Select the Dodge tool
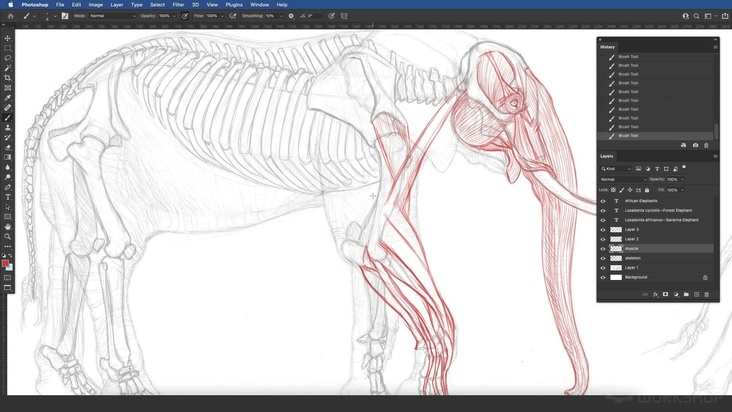732x412 pixels. click(7, 177)
